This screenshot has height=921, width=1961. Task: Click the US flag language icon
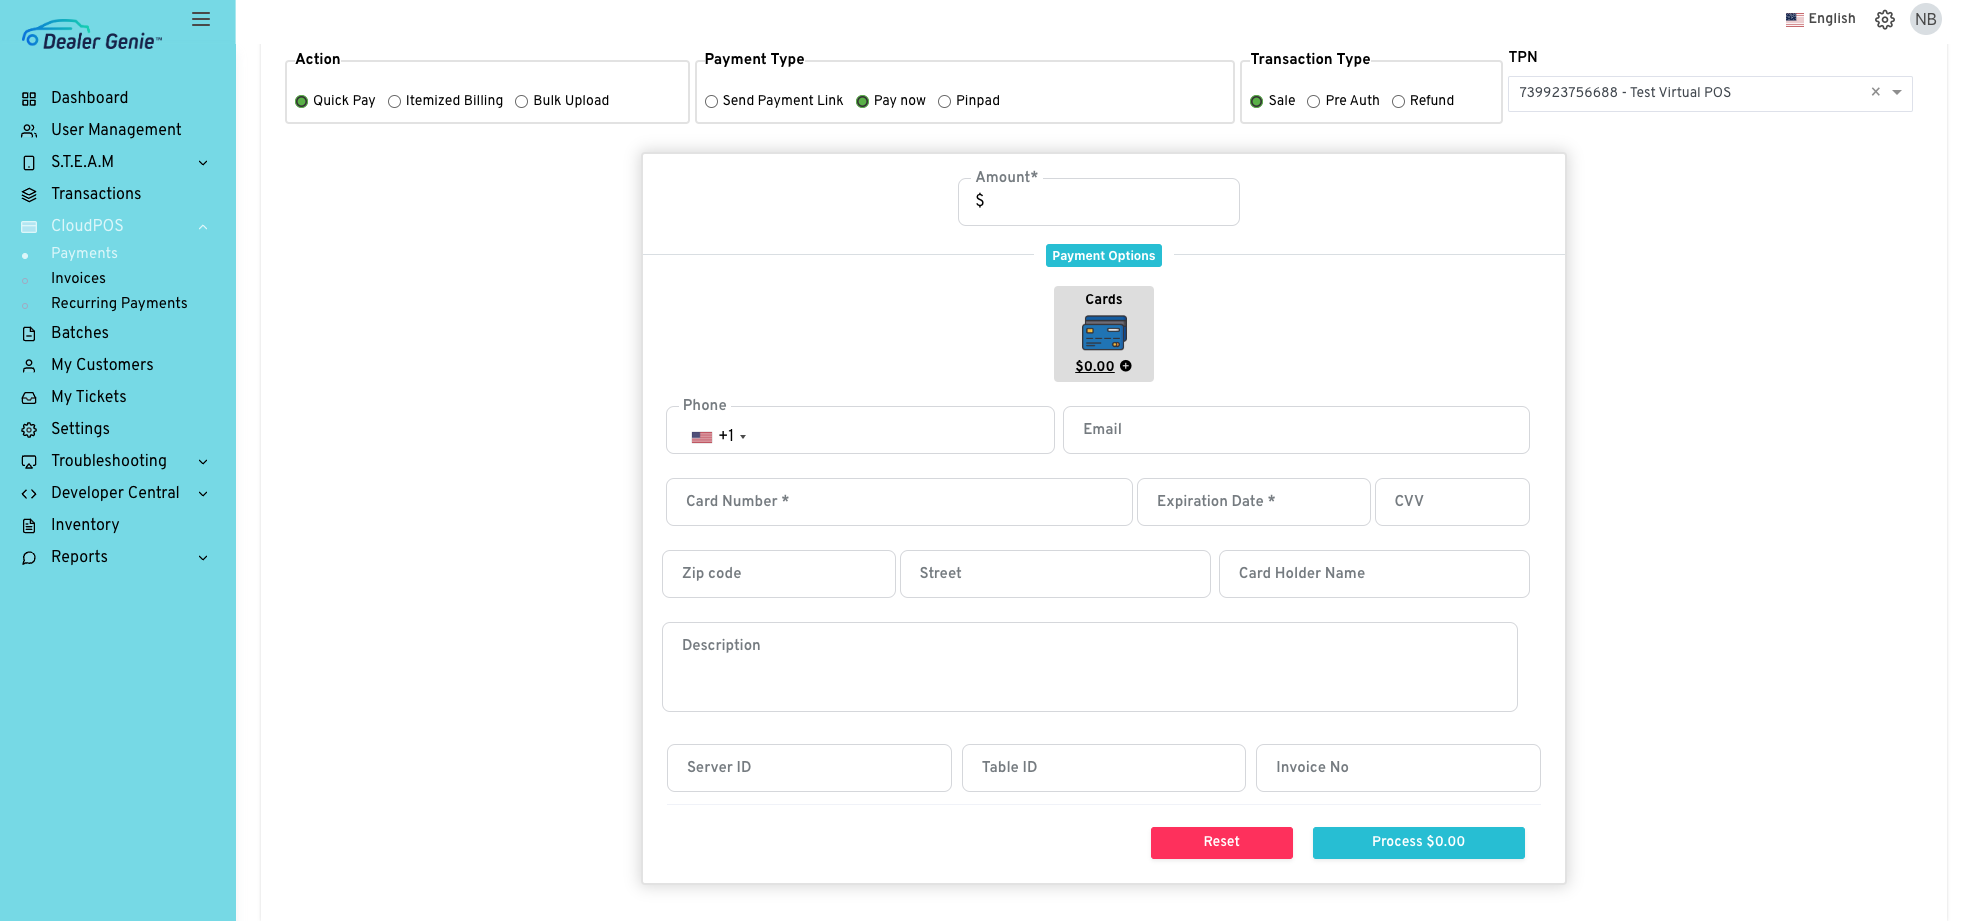pyautogui.click(x=1795, y=19)
